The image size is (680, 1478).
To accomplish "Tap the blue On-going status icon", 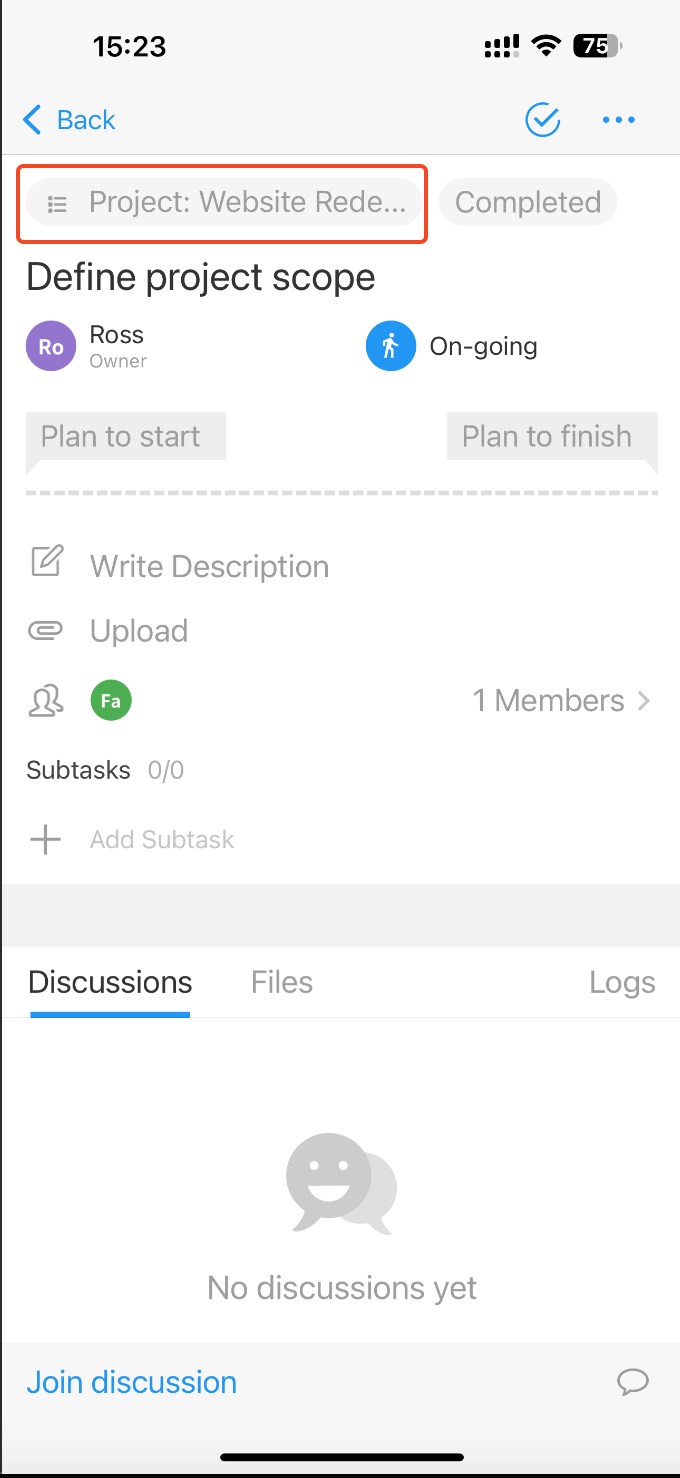I will pos(391,346).
